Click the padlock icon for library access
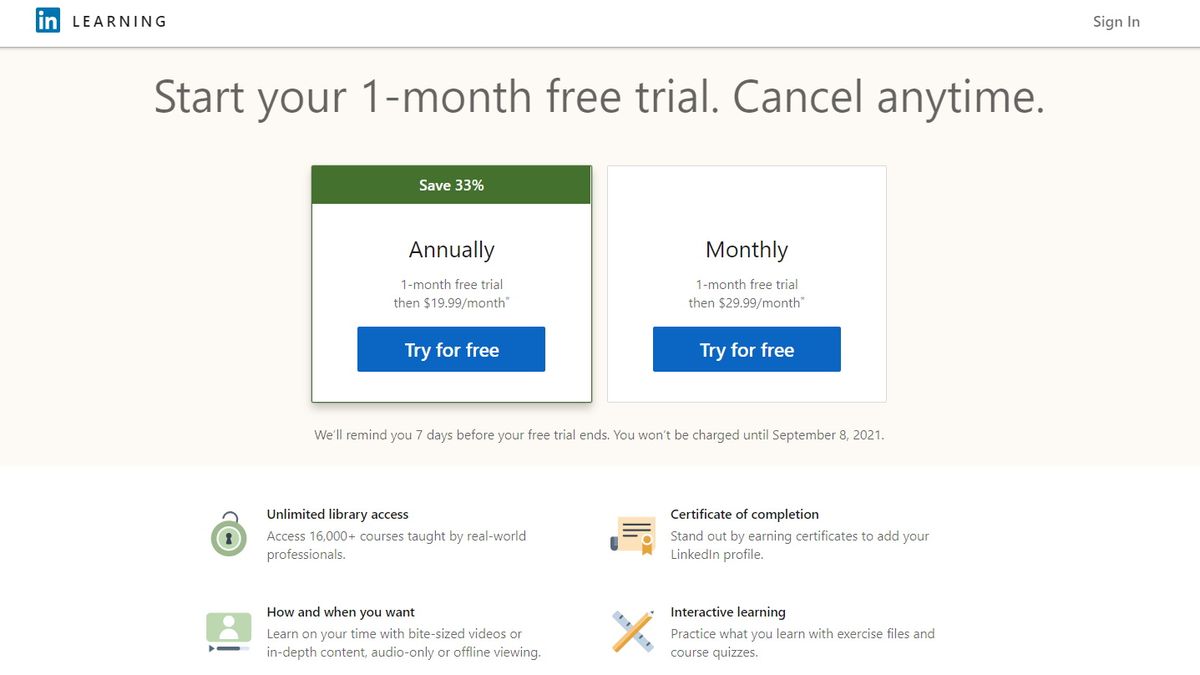The height and width of the screenshot is (675, 1200). click(x=229, y=536)
